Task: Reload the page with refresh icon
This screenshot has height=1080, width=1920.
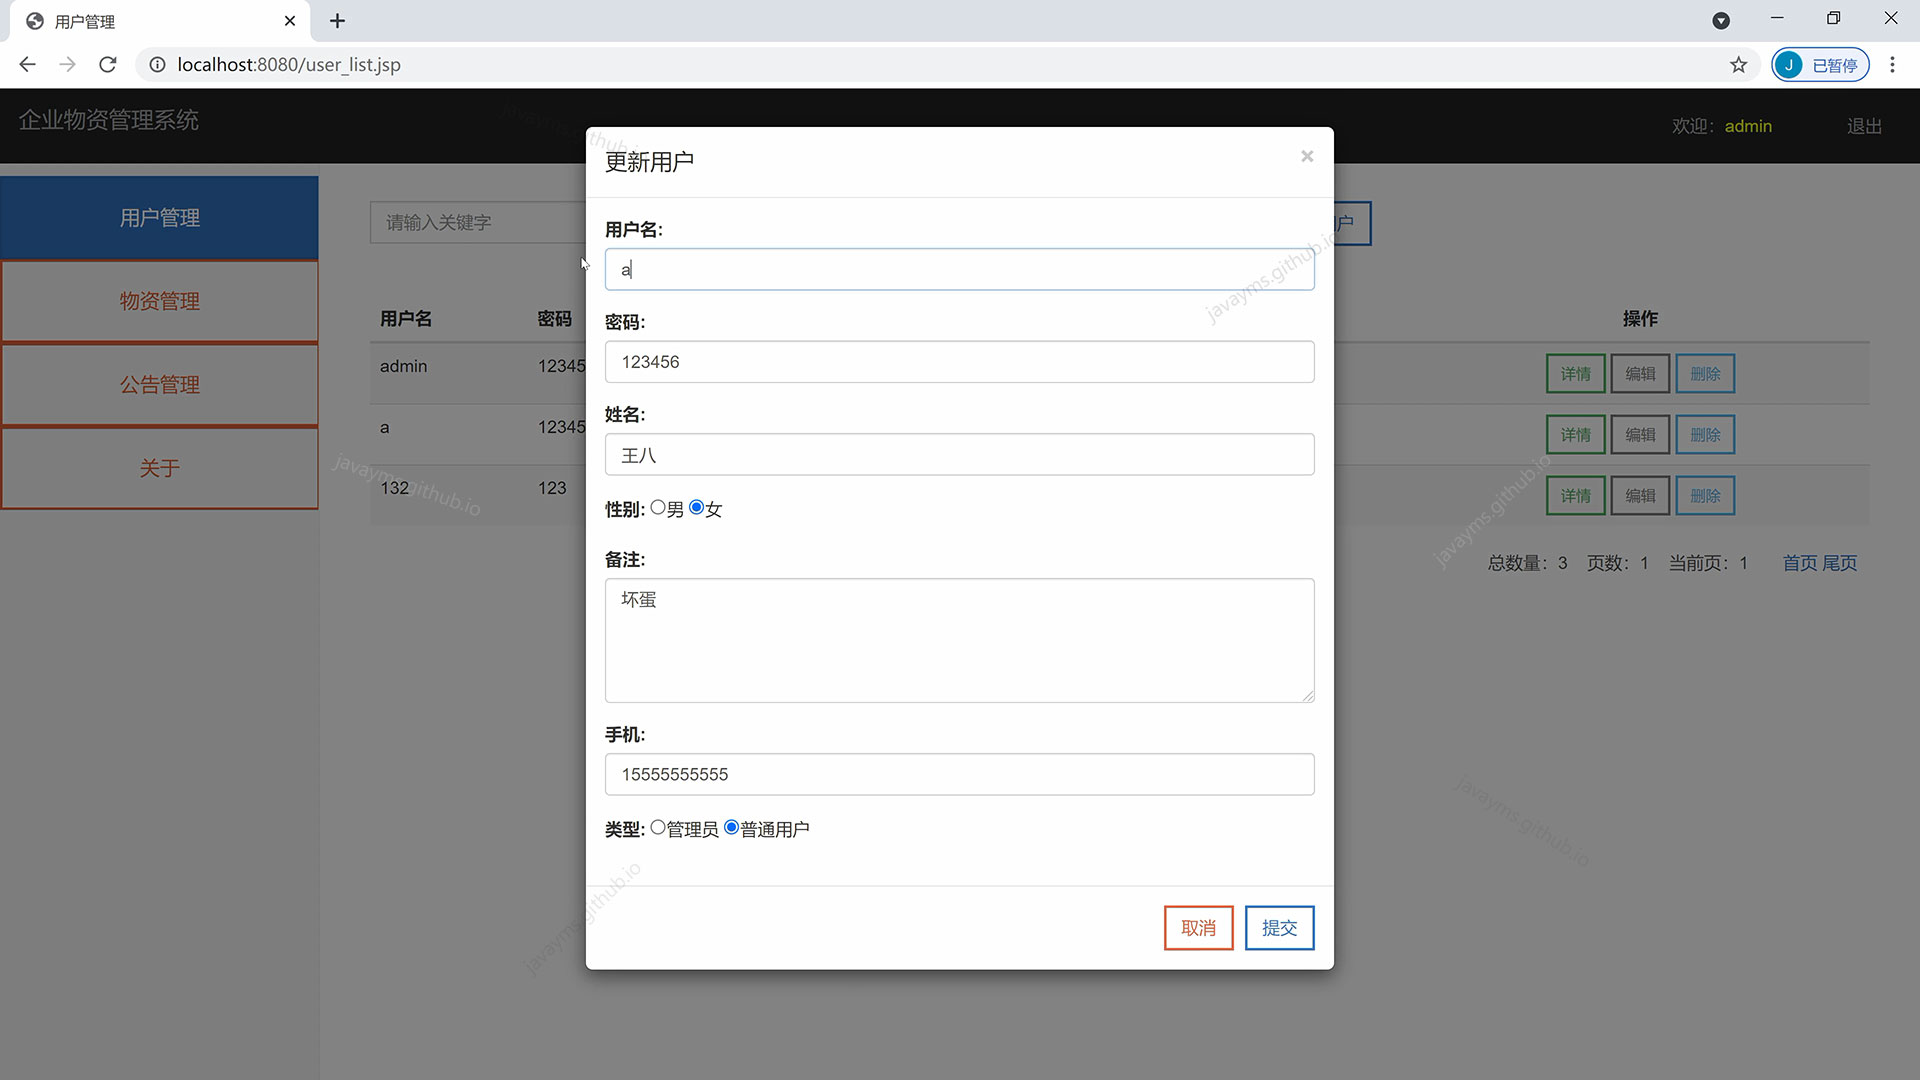Action: point(108,65)
